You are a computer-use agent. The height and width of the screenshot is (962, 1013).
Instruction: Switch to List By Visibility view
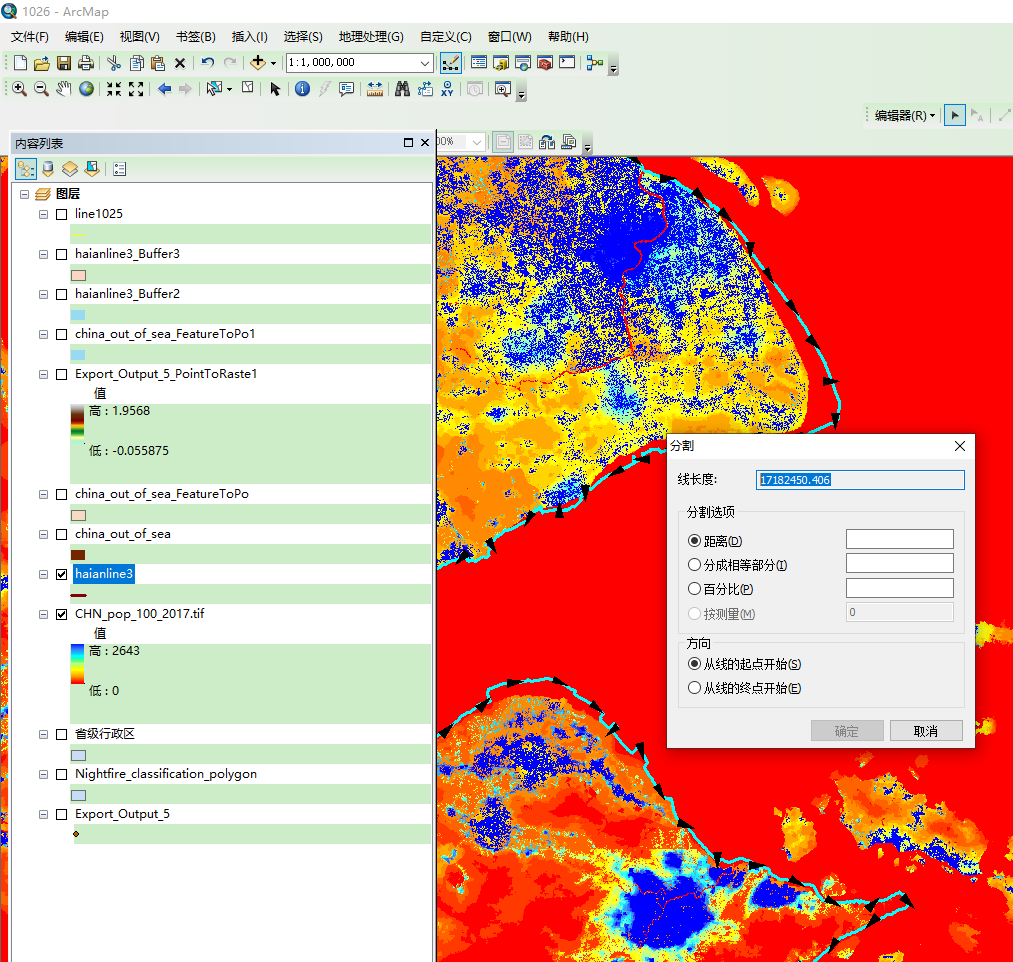[70, 169]
